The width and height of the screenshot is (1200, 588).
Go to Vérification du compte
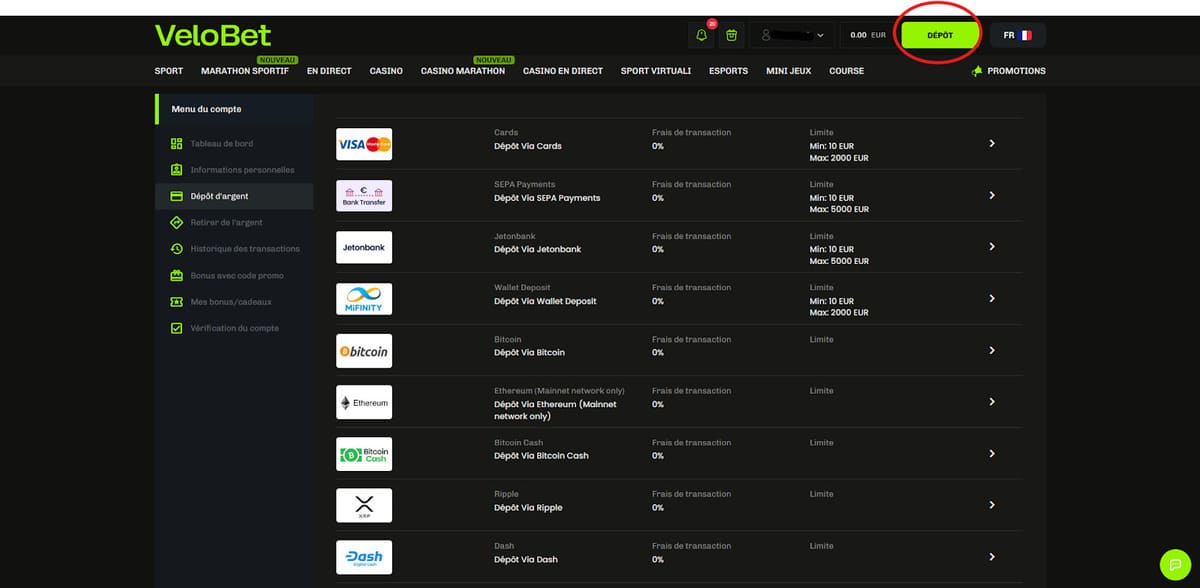point(234,328)
